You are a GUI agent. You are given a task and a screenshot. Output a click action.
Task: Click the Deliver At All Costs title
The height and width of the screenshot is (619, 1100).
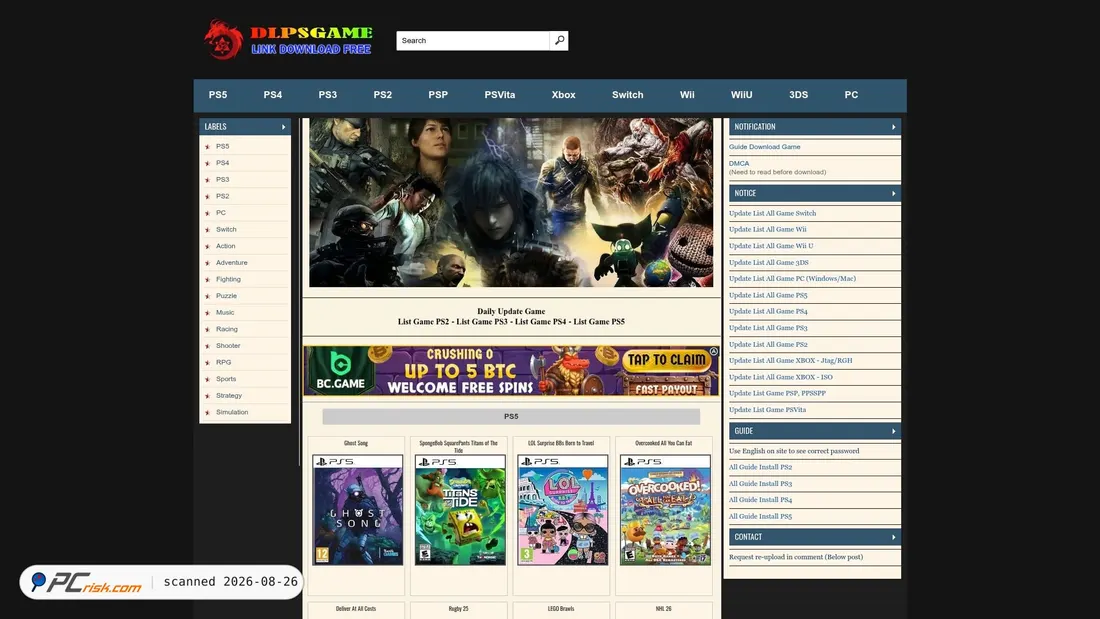356,609
